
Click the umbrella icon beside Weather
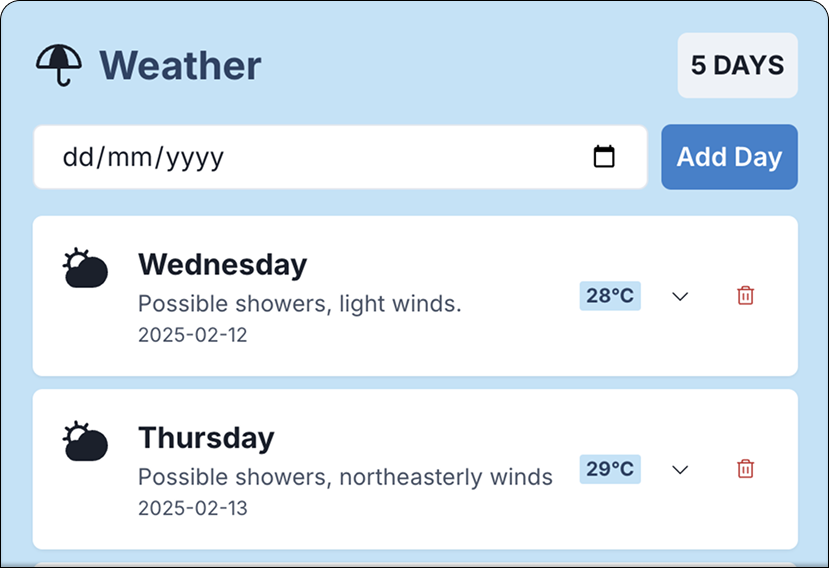coord(60,66)
